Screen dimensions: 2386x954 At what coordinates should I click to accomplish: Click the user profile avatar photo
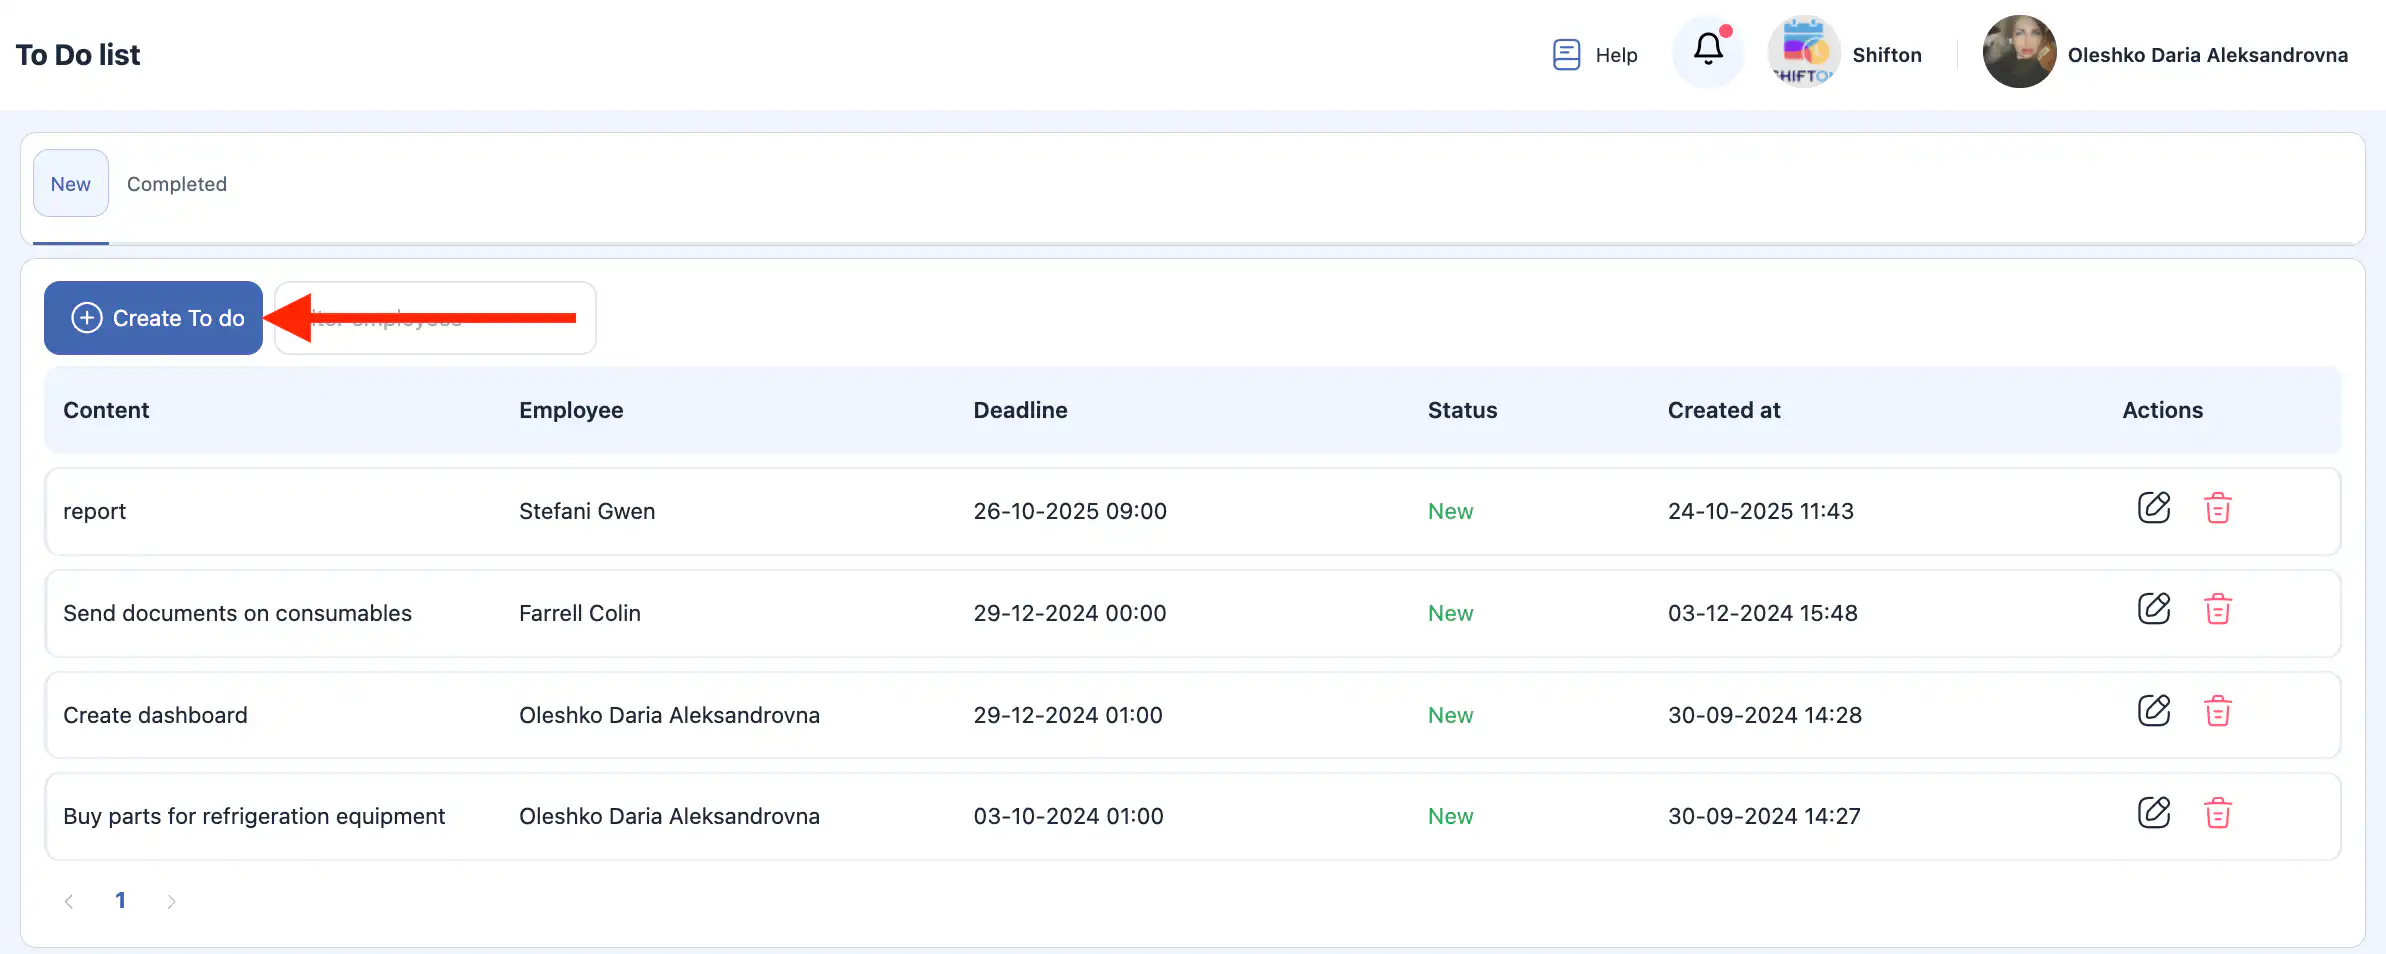[x=2019, y=52]
